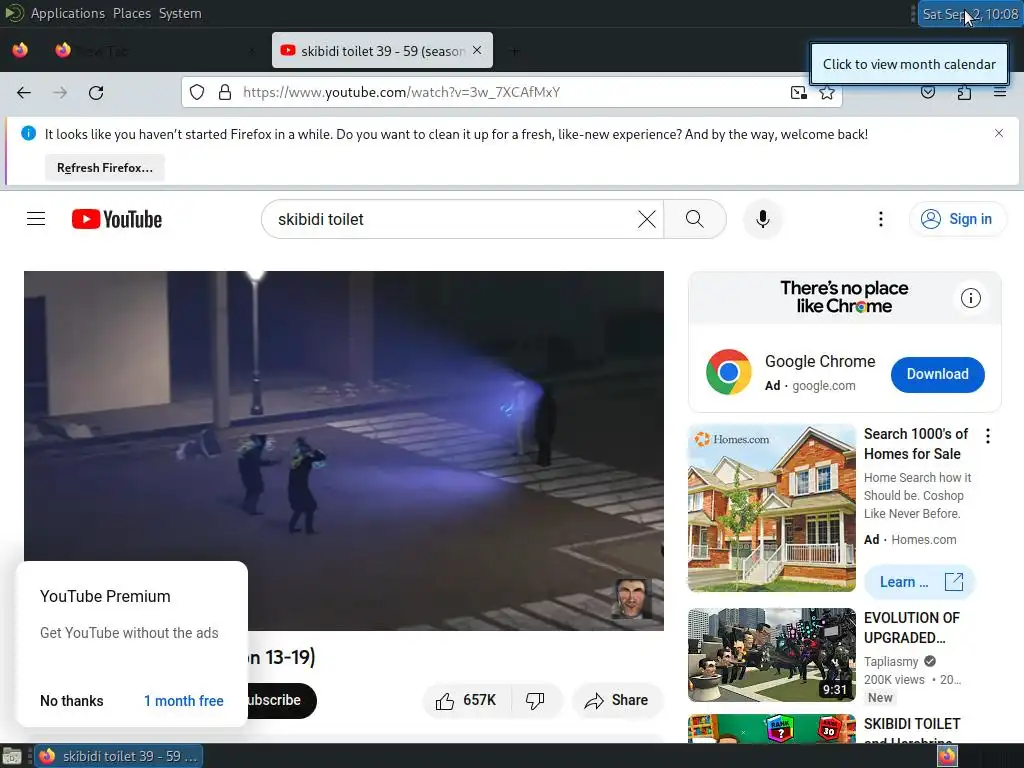Go to YouTube home via logo
1024x768 pixels.
(117, 219)
